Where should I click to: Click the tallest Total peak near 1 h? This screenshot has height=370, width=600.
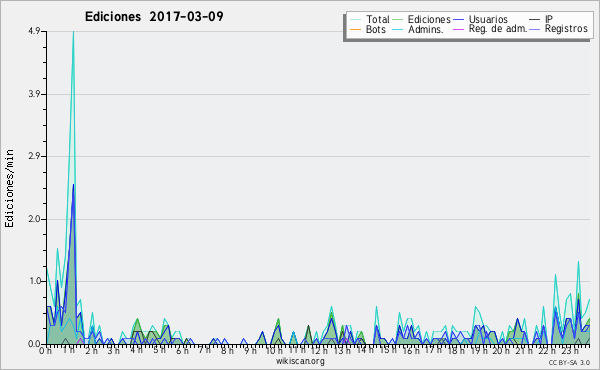[73, 32]
